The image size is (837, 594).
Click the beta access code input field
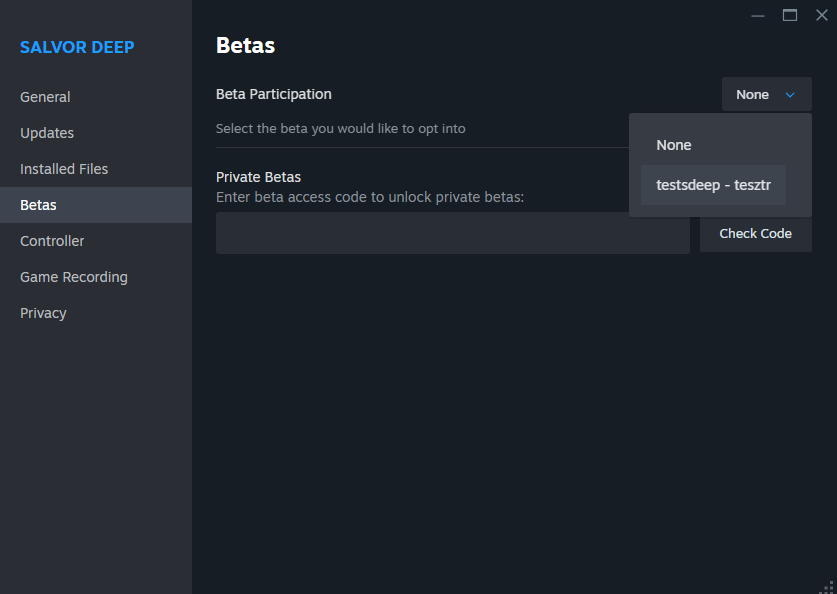tap(452, 233)
